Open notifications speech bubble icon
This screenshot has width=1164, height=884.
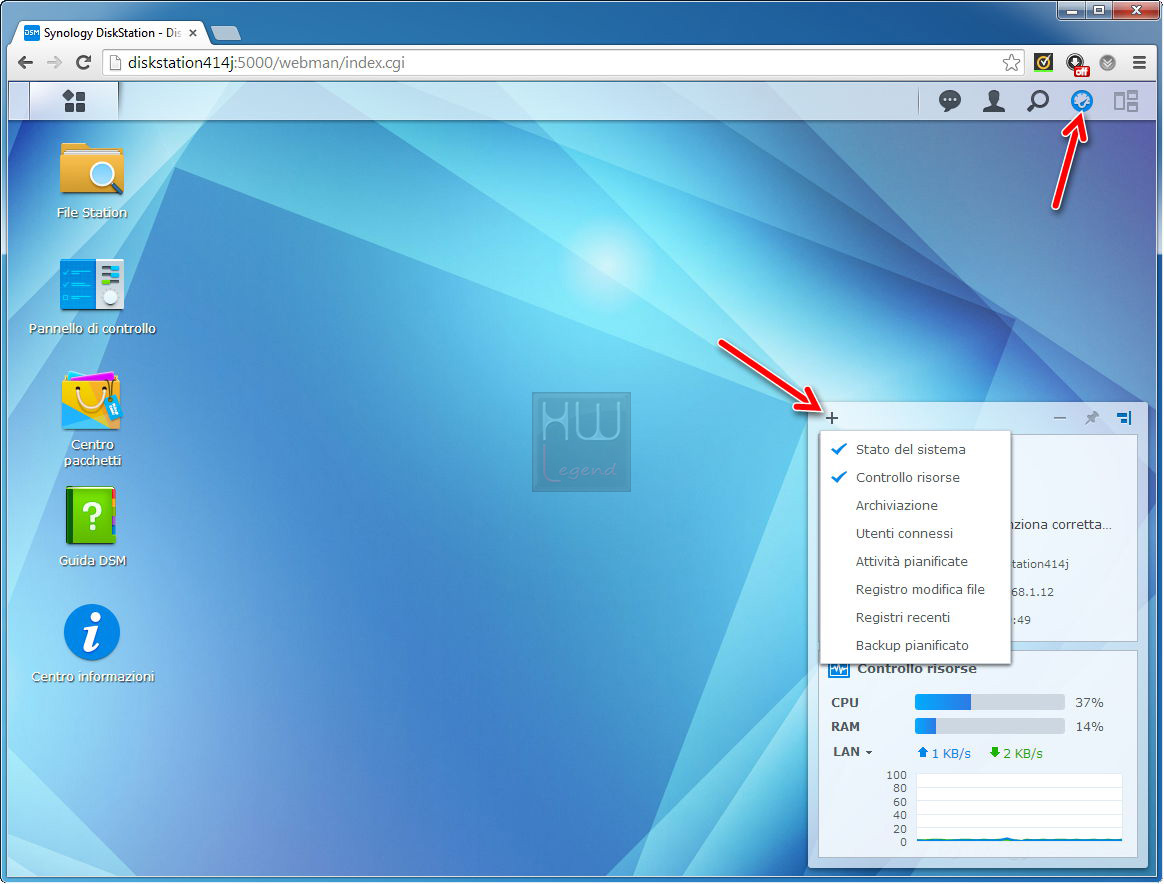click(949, 101)
